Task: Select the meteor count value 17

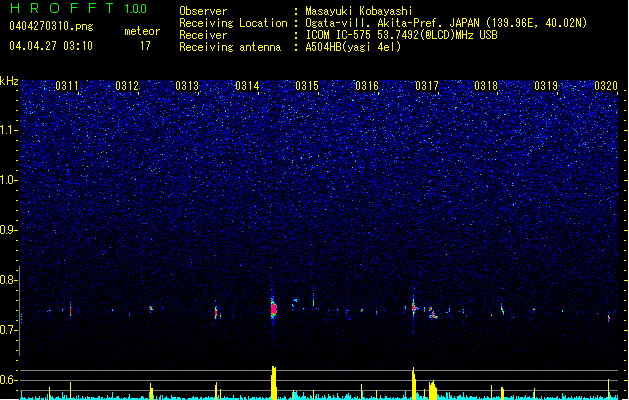Action: point(145,46)
